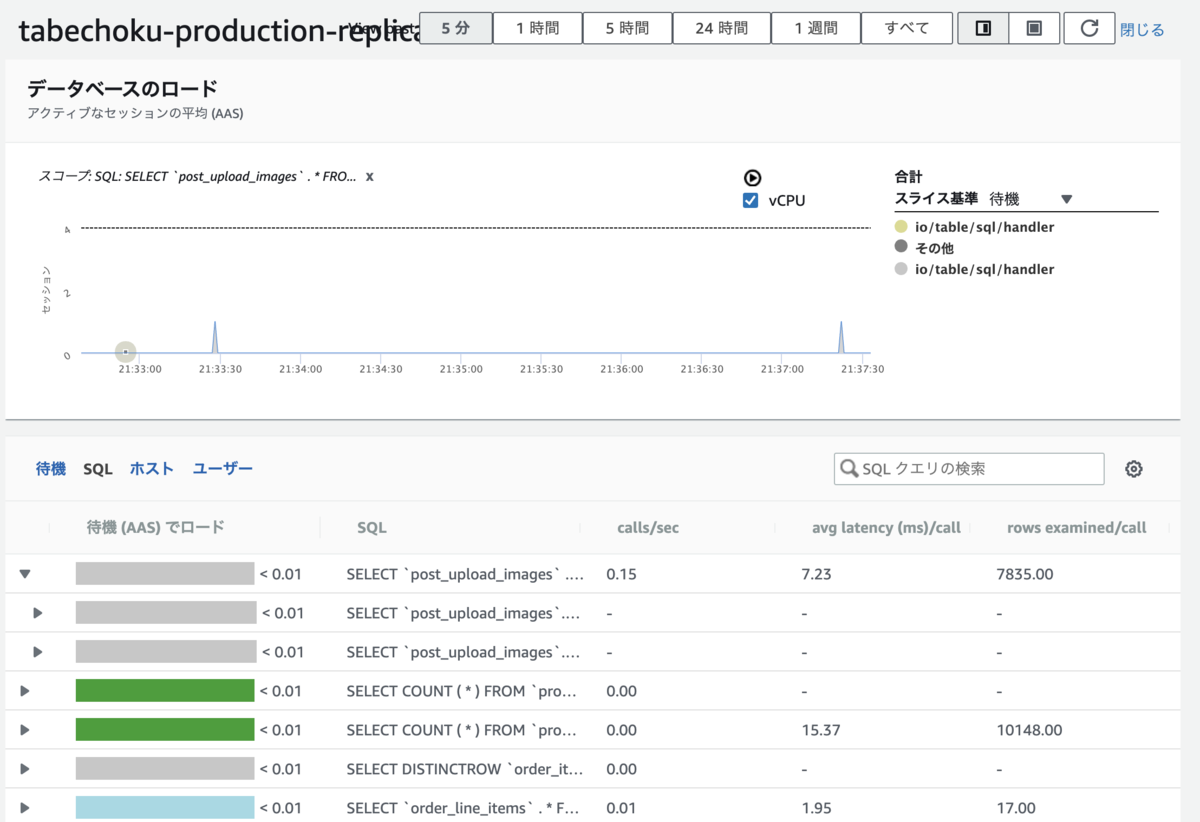The image size is (1200, 822).
Task: Click the データベースのロード heading
Action: (123, 88)
